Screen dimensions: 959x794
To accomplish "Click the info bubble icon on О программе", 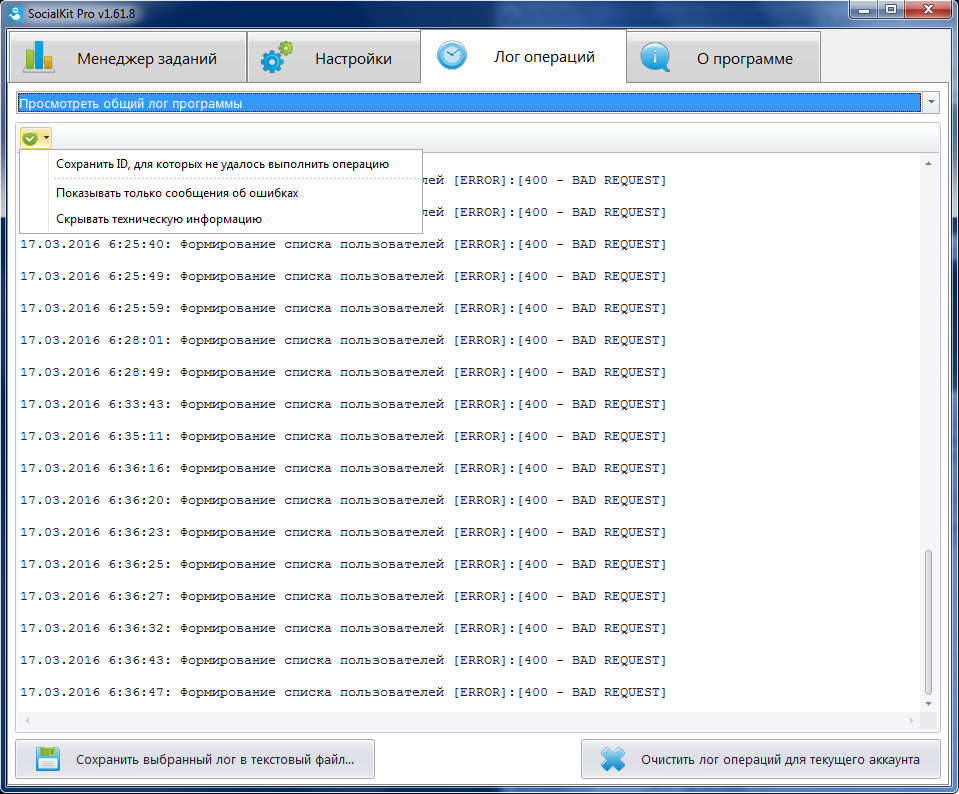I will click(655, 58).
